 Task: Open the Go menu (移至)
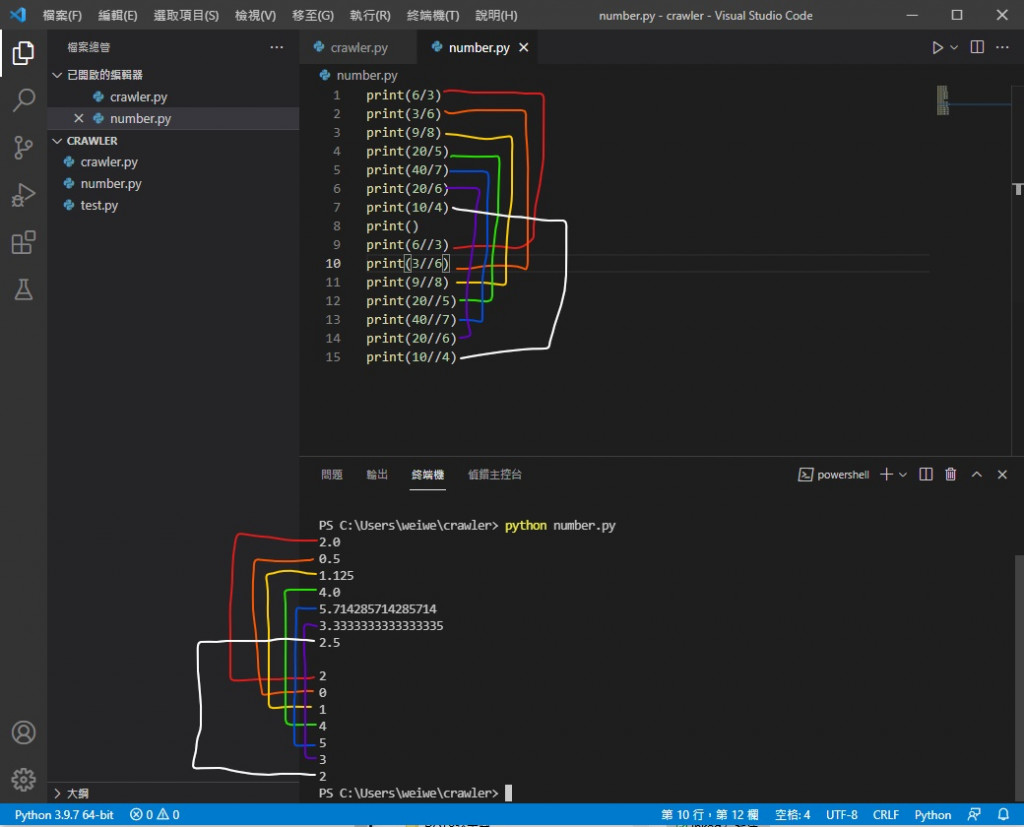[313, 15]
